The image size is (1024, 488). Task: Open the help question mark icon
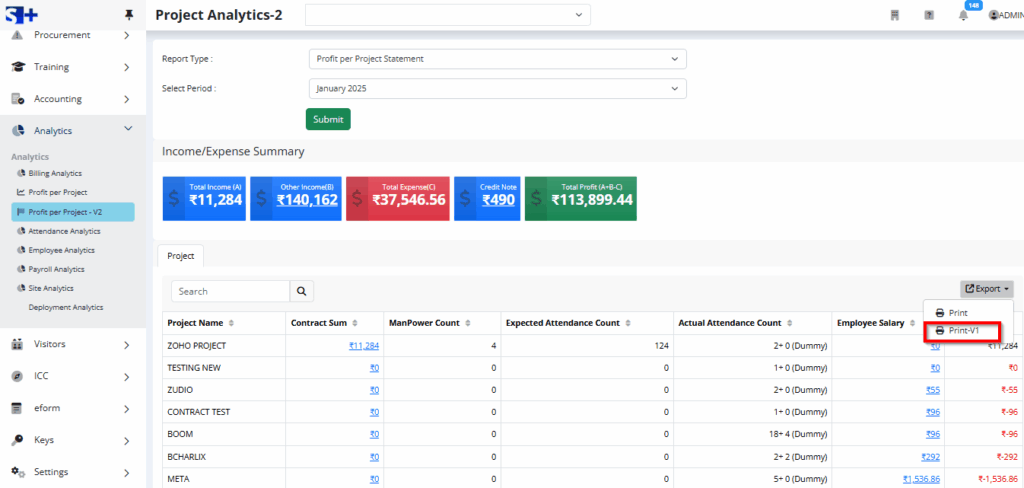pyautogui.click(x=929, y=15)
